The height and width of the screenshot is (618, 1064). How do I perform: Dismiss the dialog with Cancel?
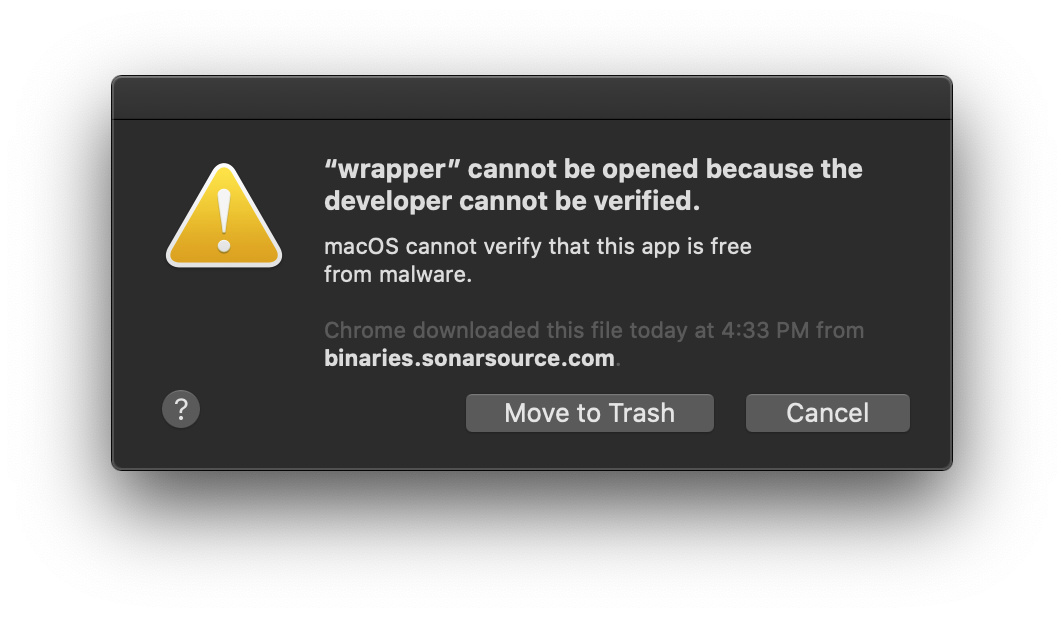(827, 412)
